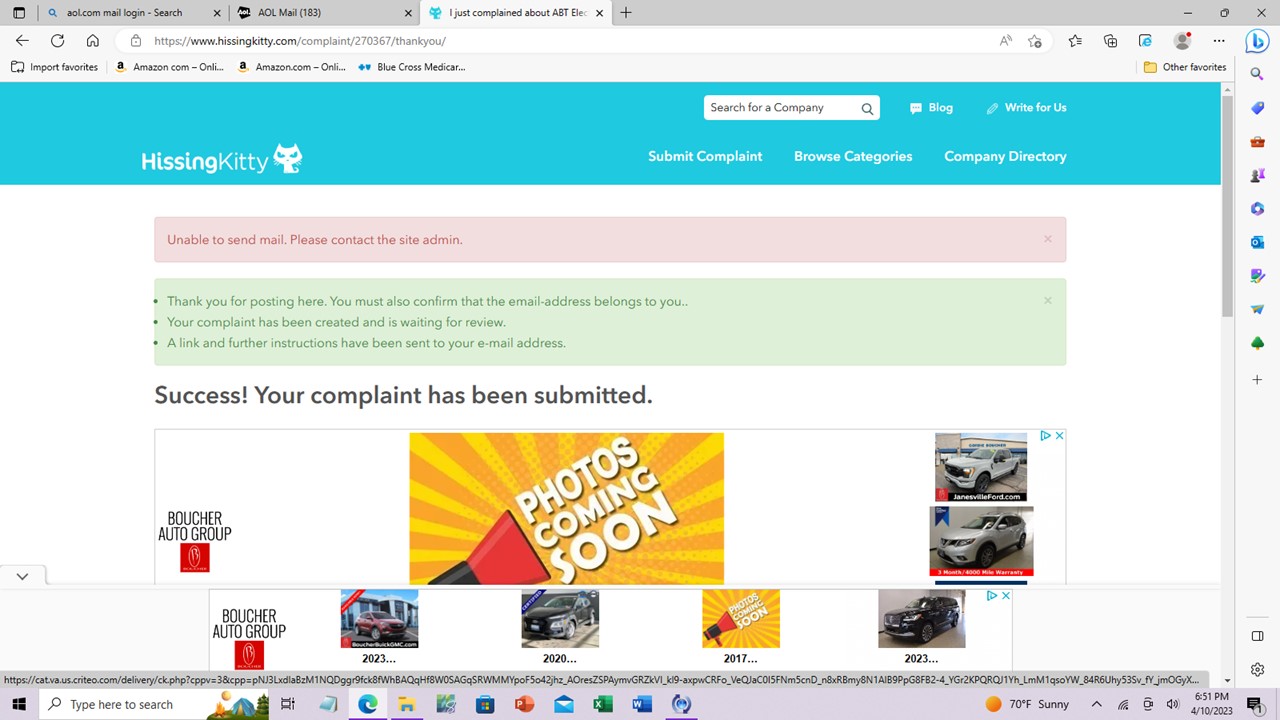Viewport: 1280px width, 720px height.
Task: Click the Blue Cross Medicare favorite
Action: pyautogui.click(x=411, y=67)
